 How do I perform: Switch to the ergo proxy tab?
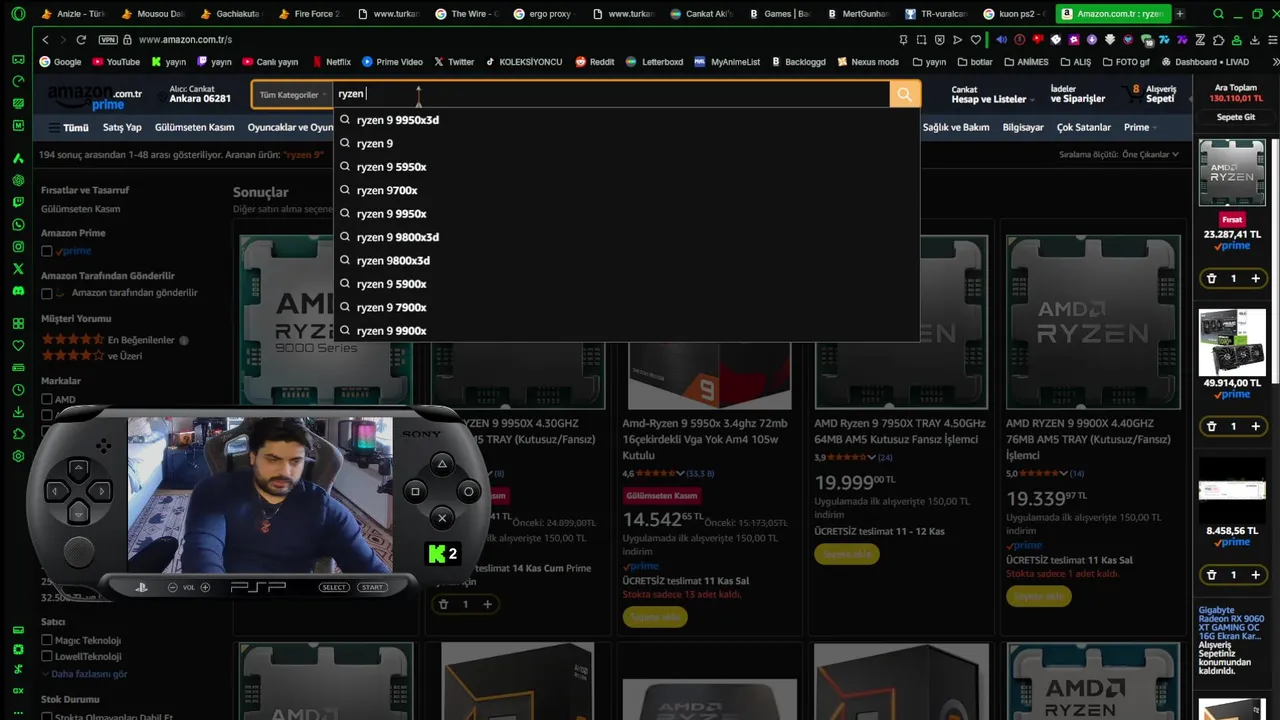(546, 14)
